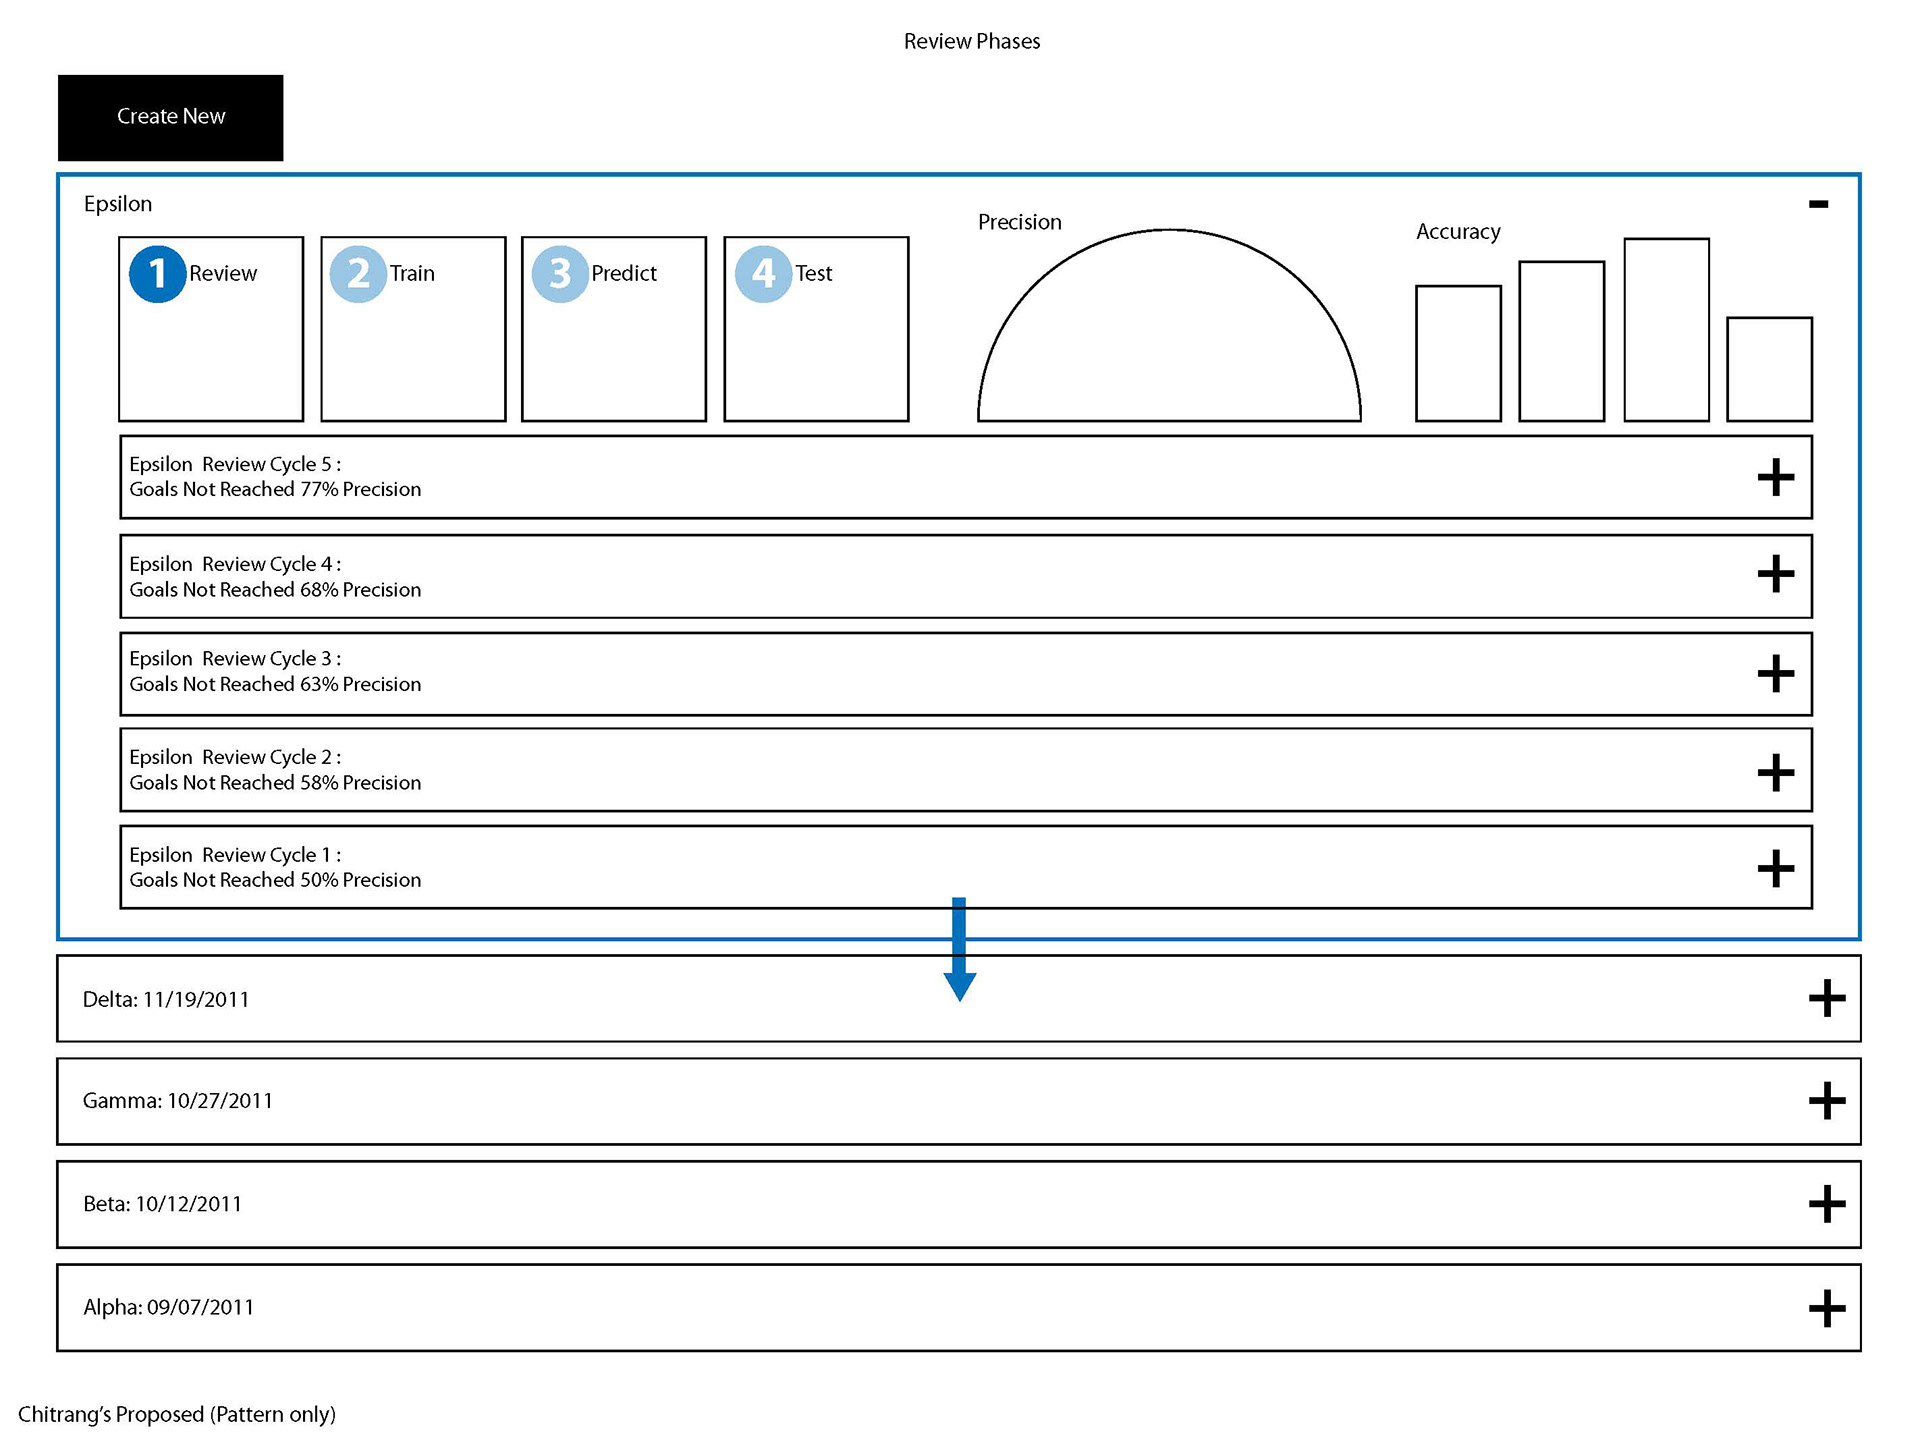Open the Test phase card
Screen dimensions: 1920x1440
816,329
